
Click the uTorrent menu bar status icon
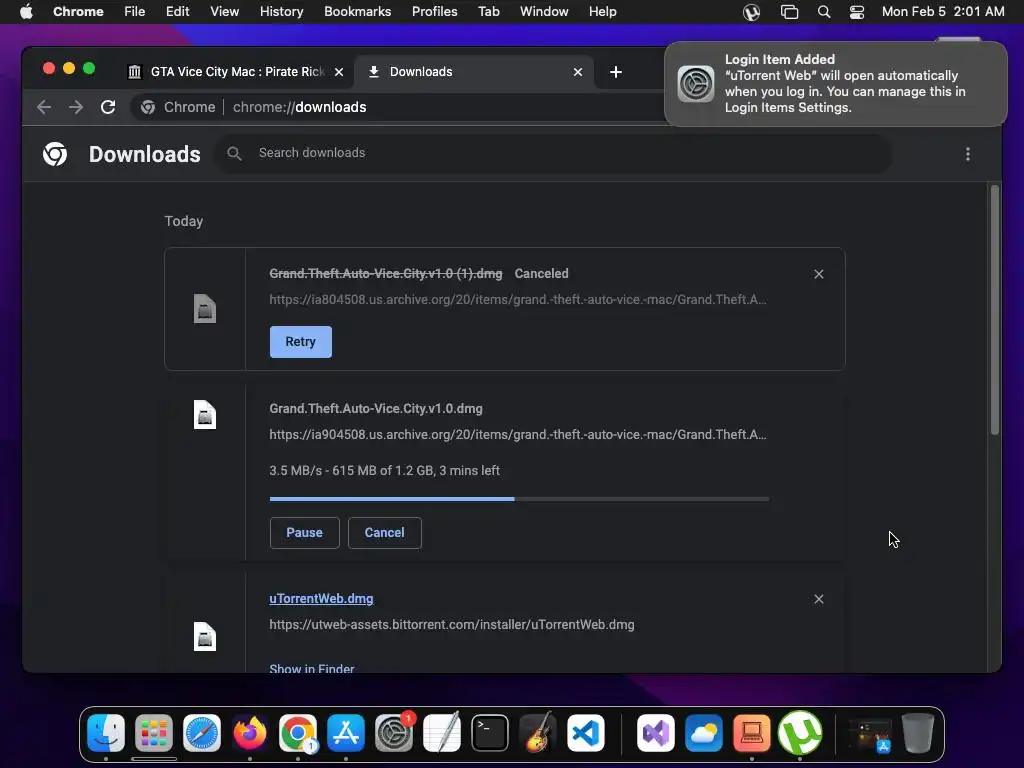(751, 12)
